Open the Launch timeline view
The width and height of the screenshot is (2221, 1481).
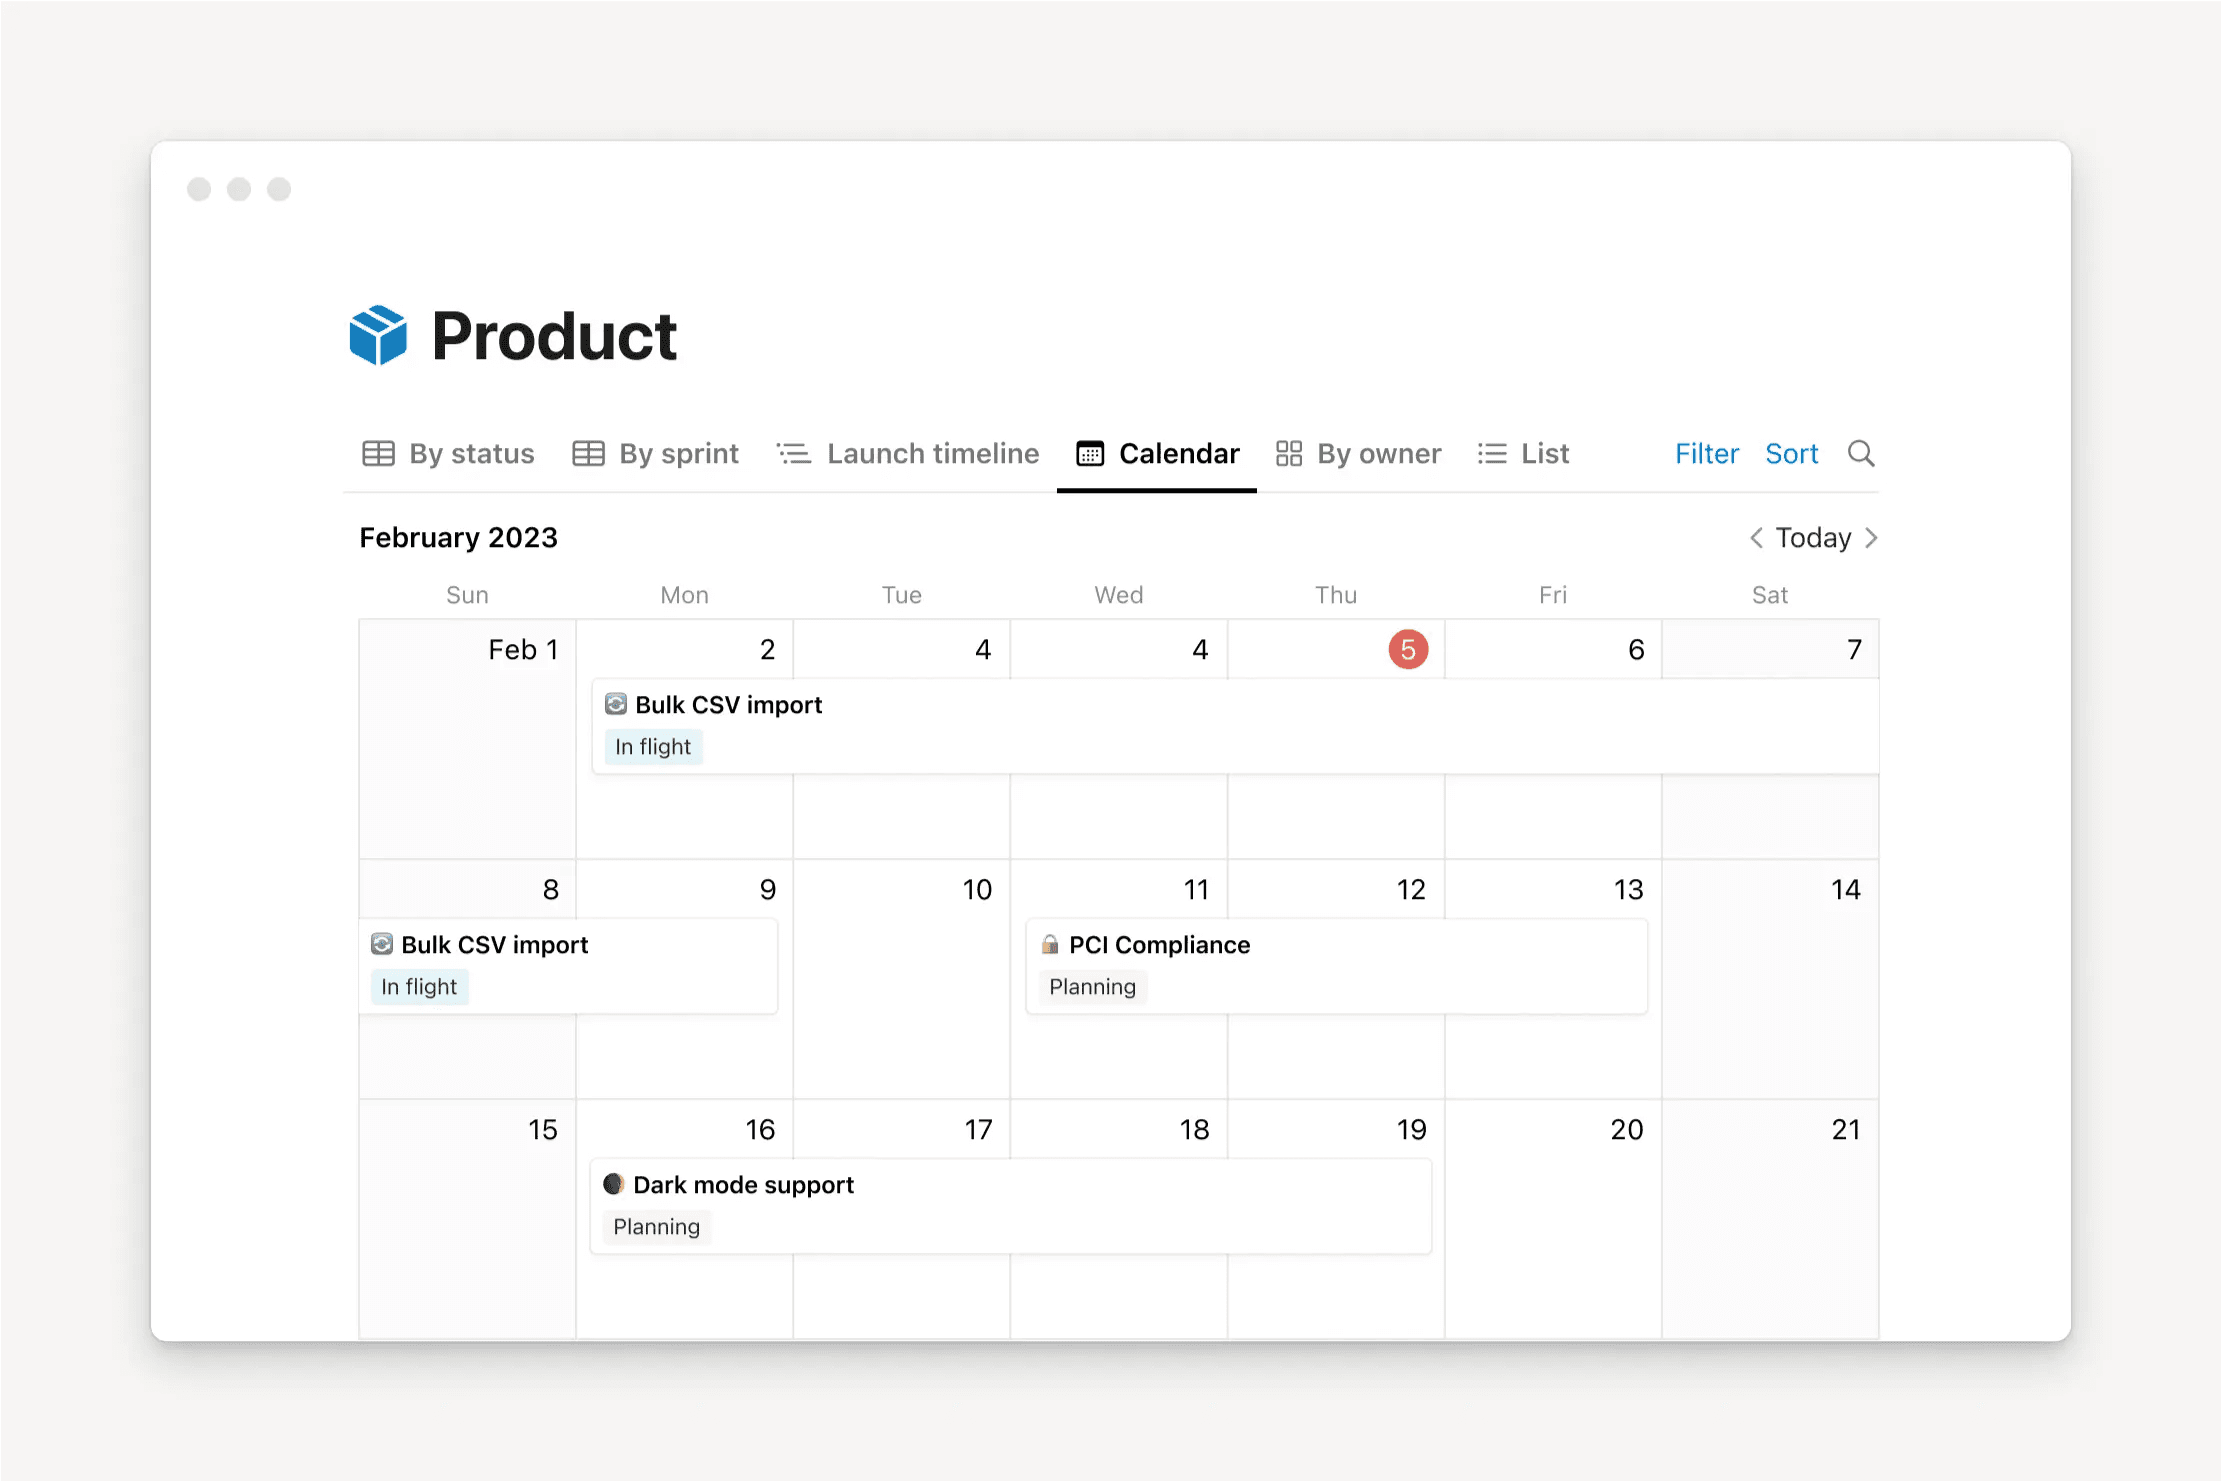tap(932, 453)
